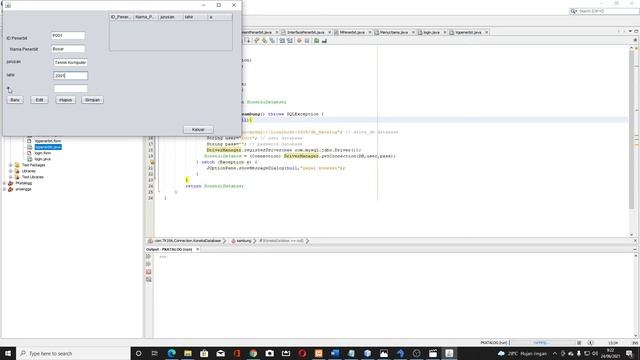Open the Mail app from the taskbar
Viewport: 640px width, 360px height.
[220, 353]
